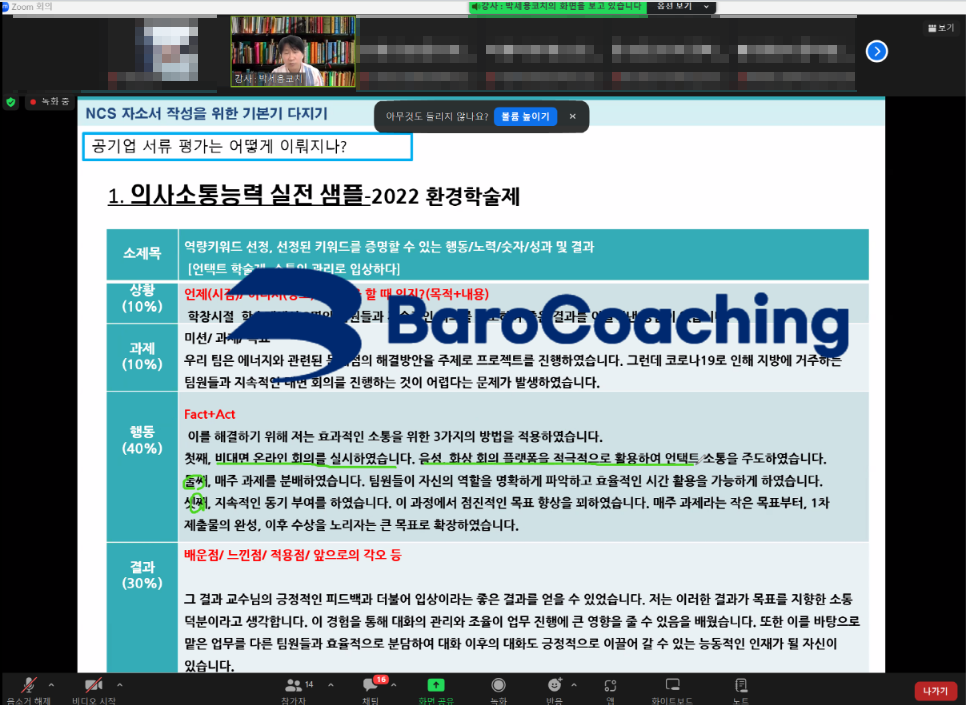966x705 pixels.
Task: Open the reactions smiley icon
Action: (555, 687)
